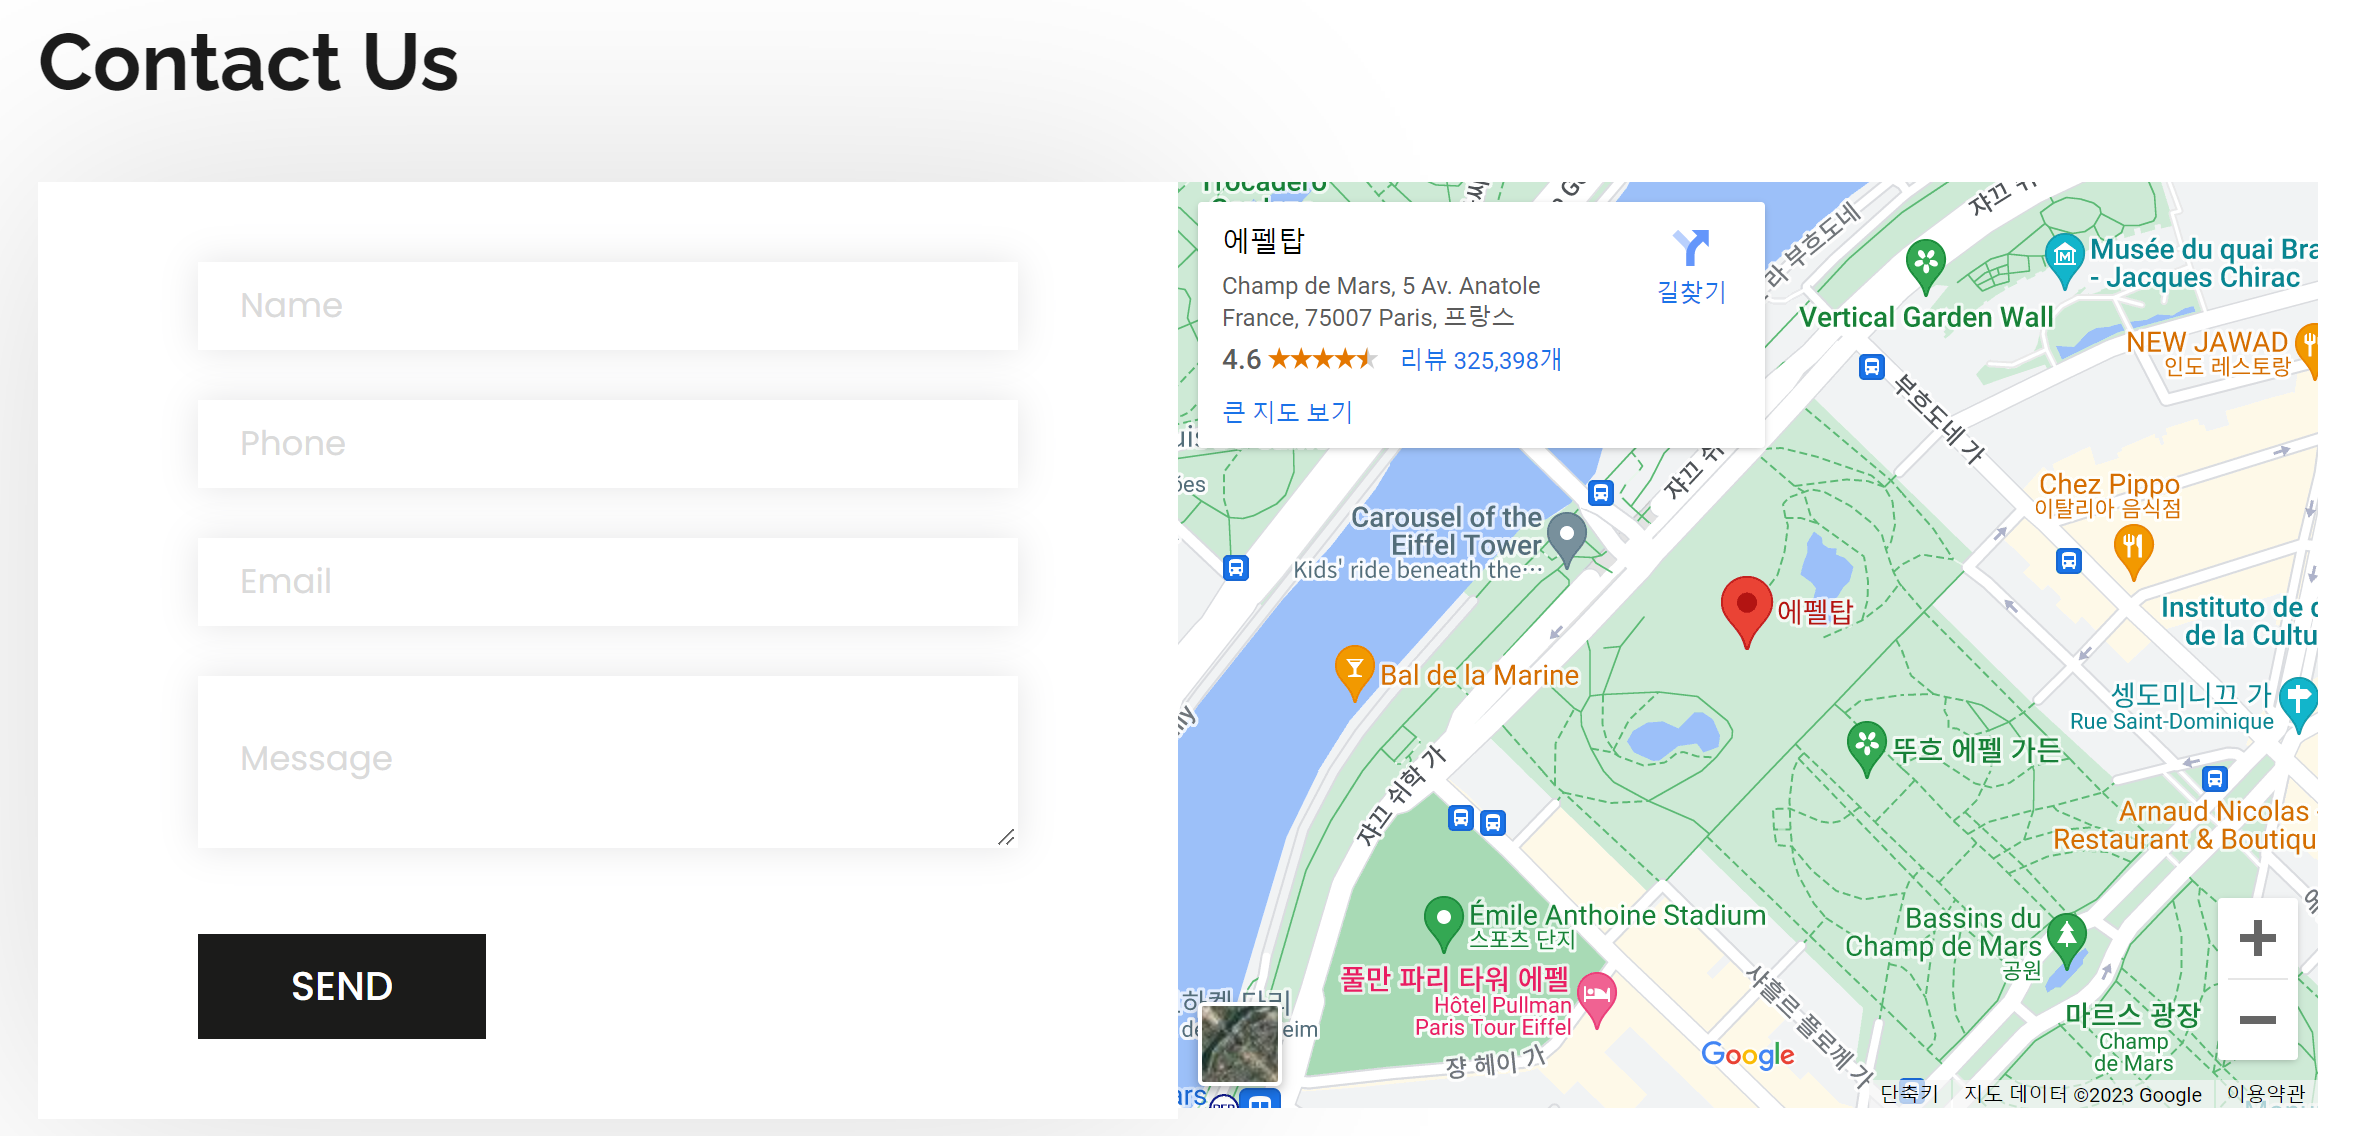This screenshot has height=1136, width=2366.
Task: Open the terms of use link on map
Action: click(x=2265, y=1094)
